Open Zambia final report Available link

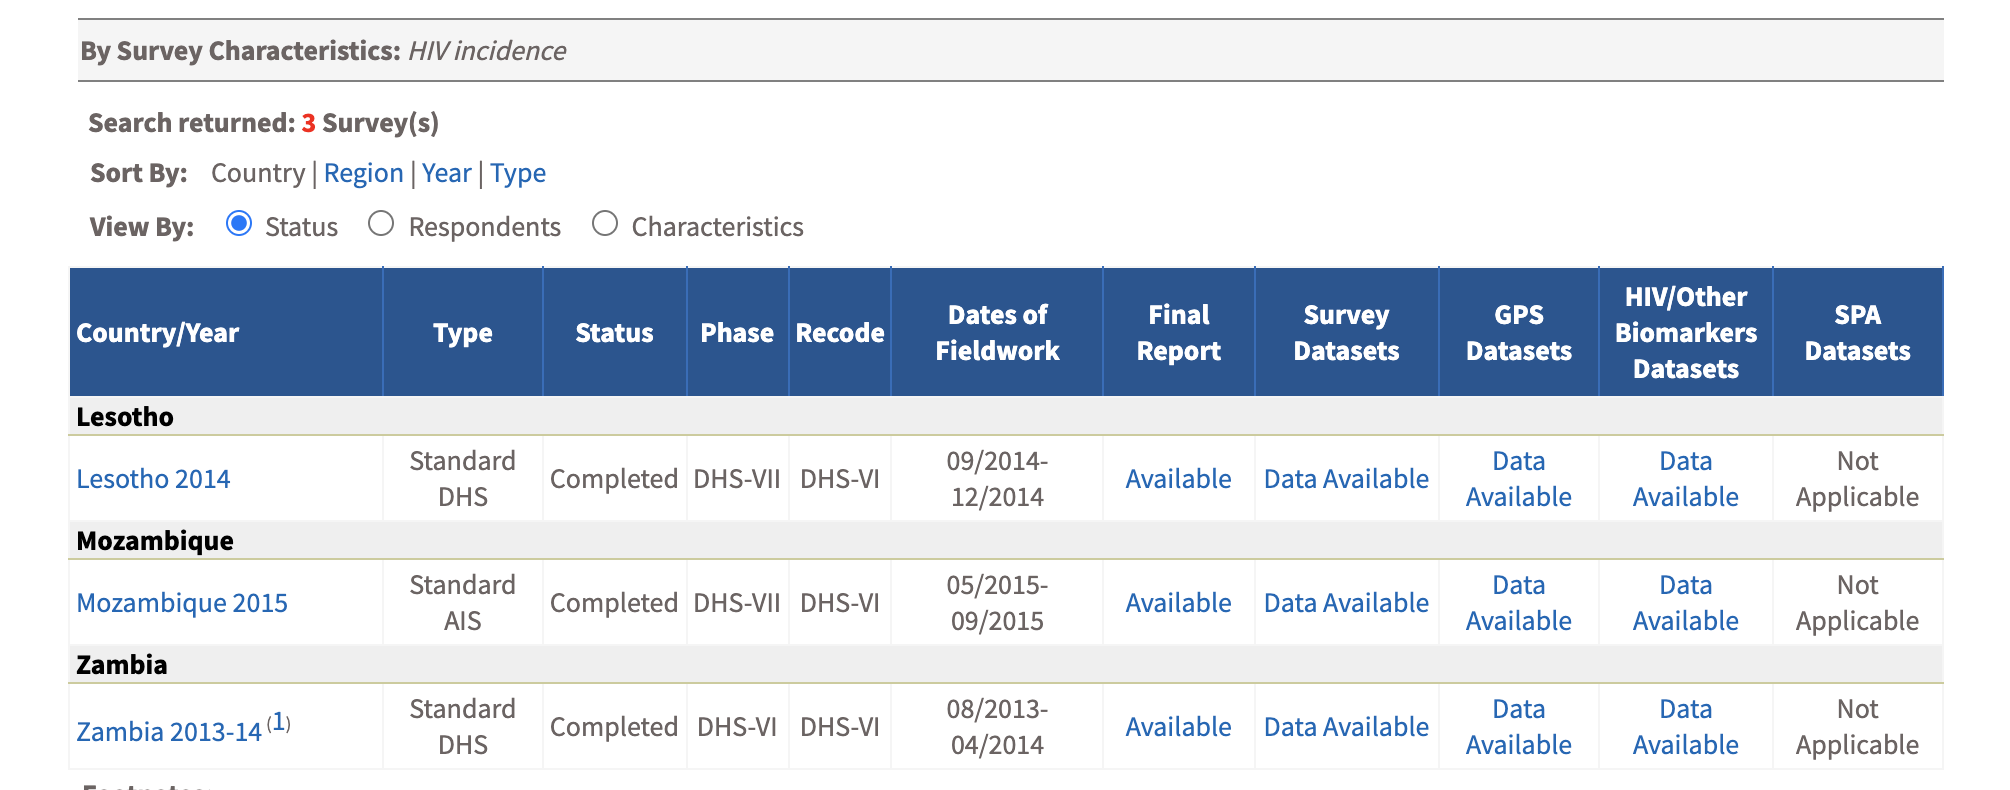(x=1178, y=727)
